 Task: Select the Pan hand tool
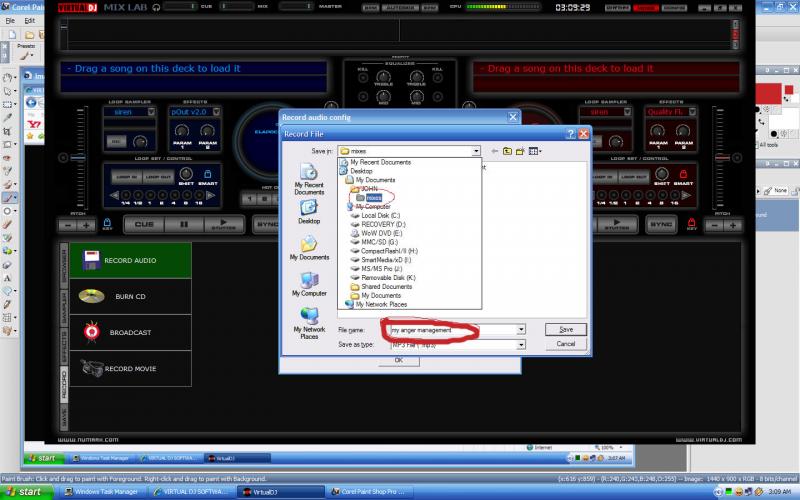8,78
